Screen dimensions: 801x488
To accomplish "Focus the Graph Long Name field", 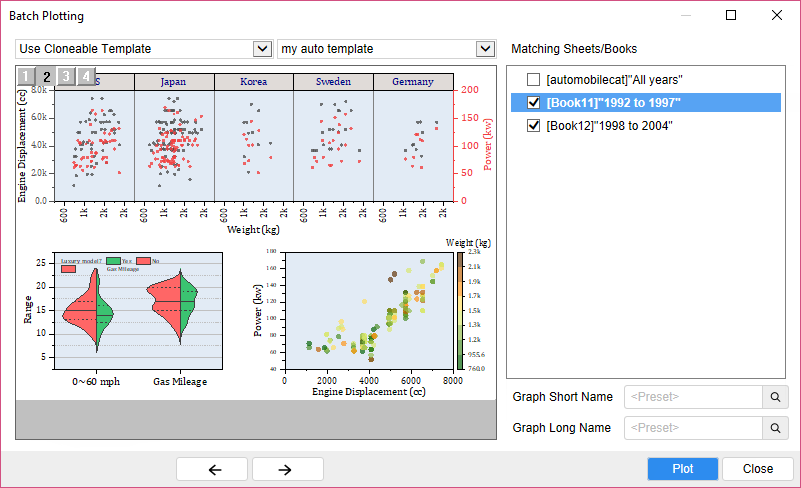I will [692, 428].
